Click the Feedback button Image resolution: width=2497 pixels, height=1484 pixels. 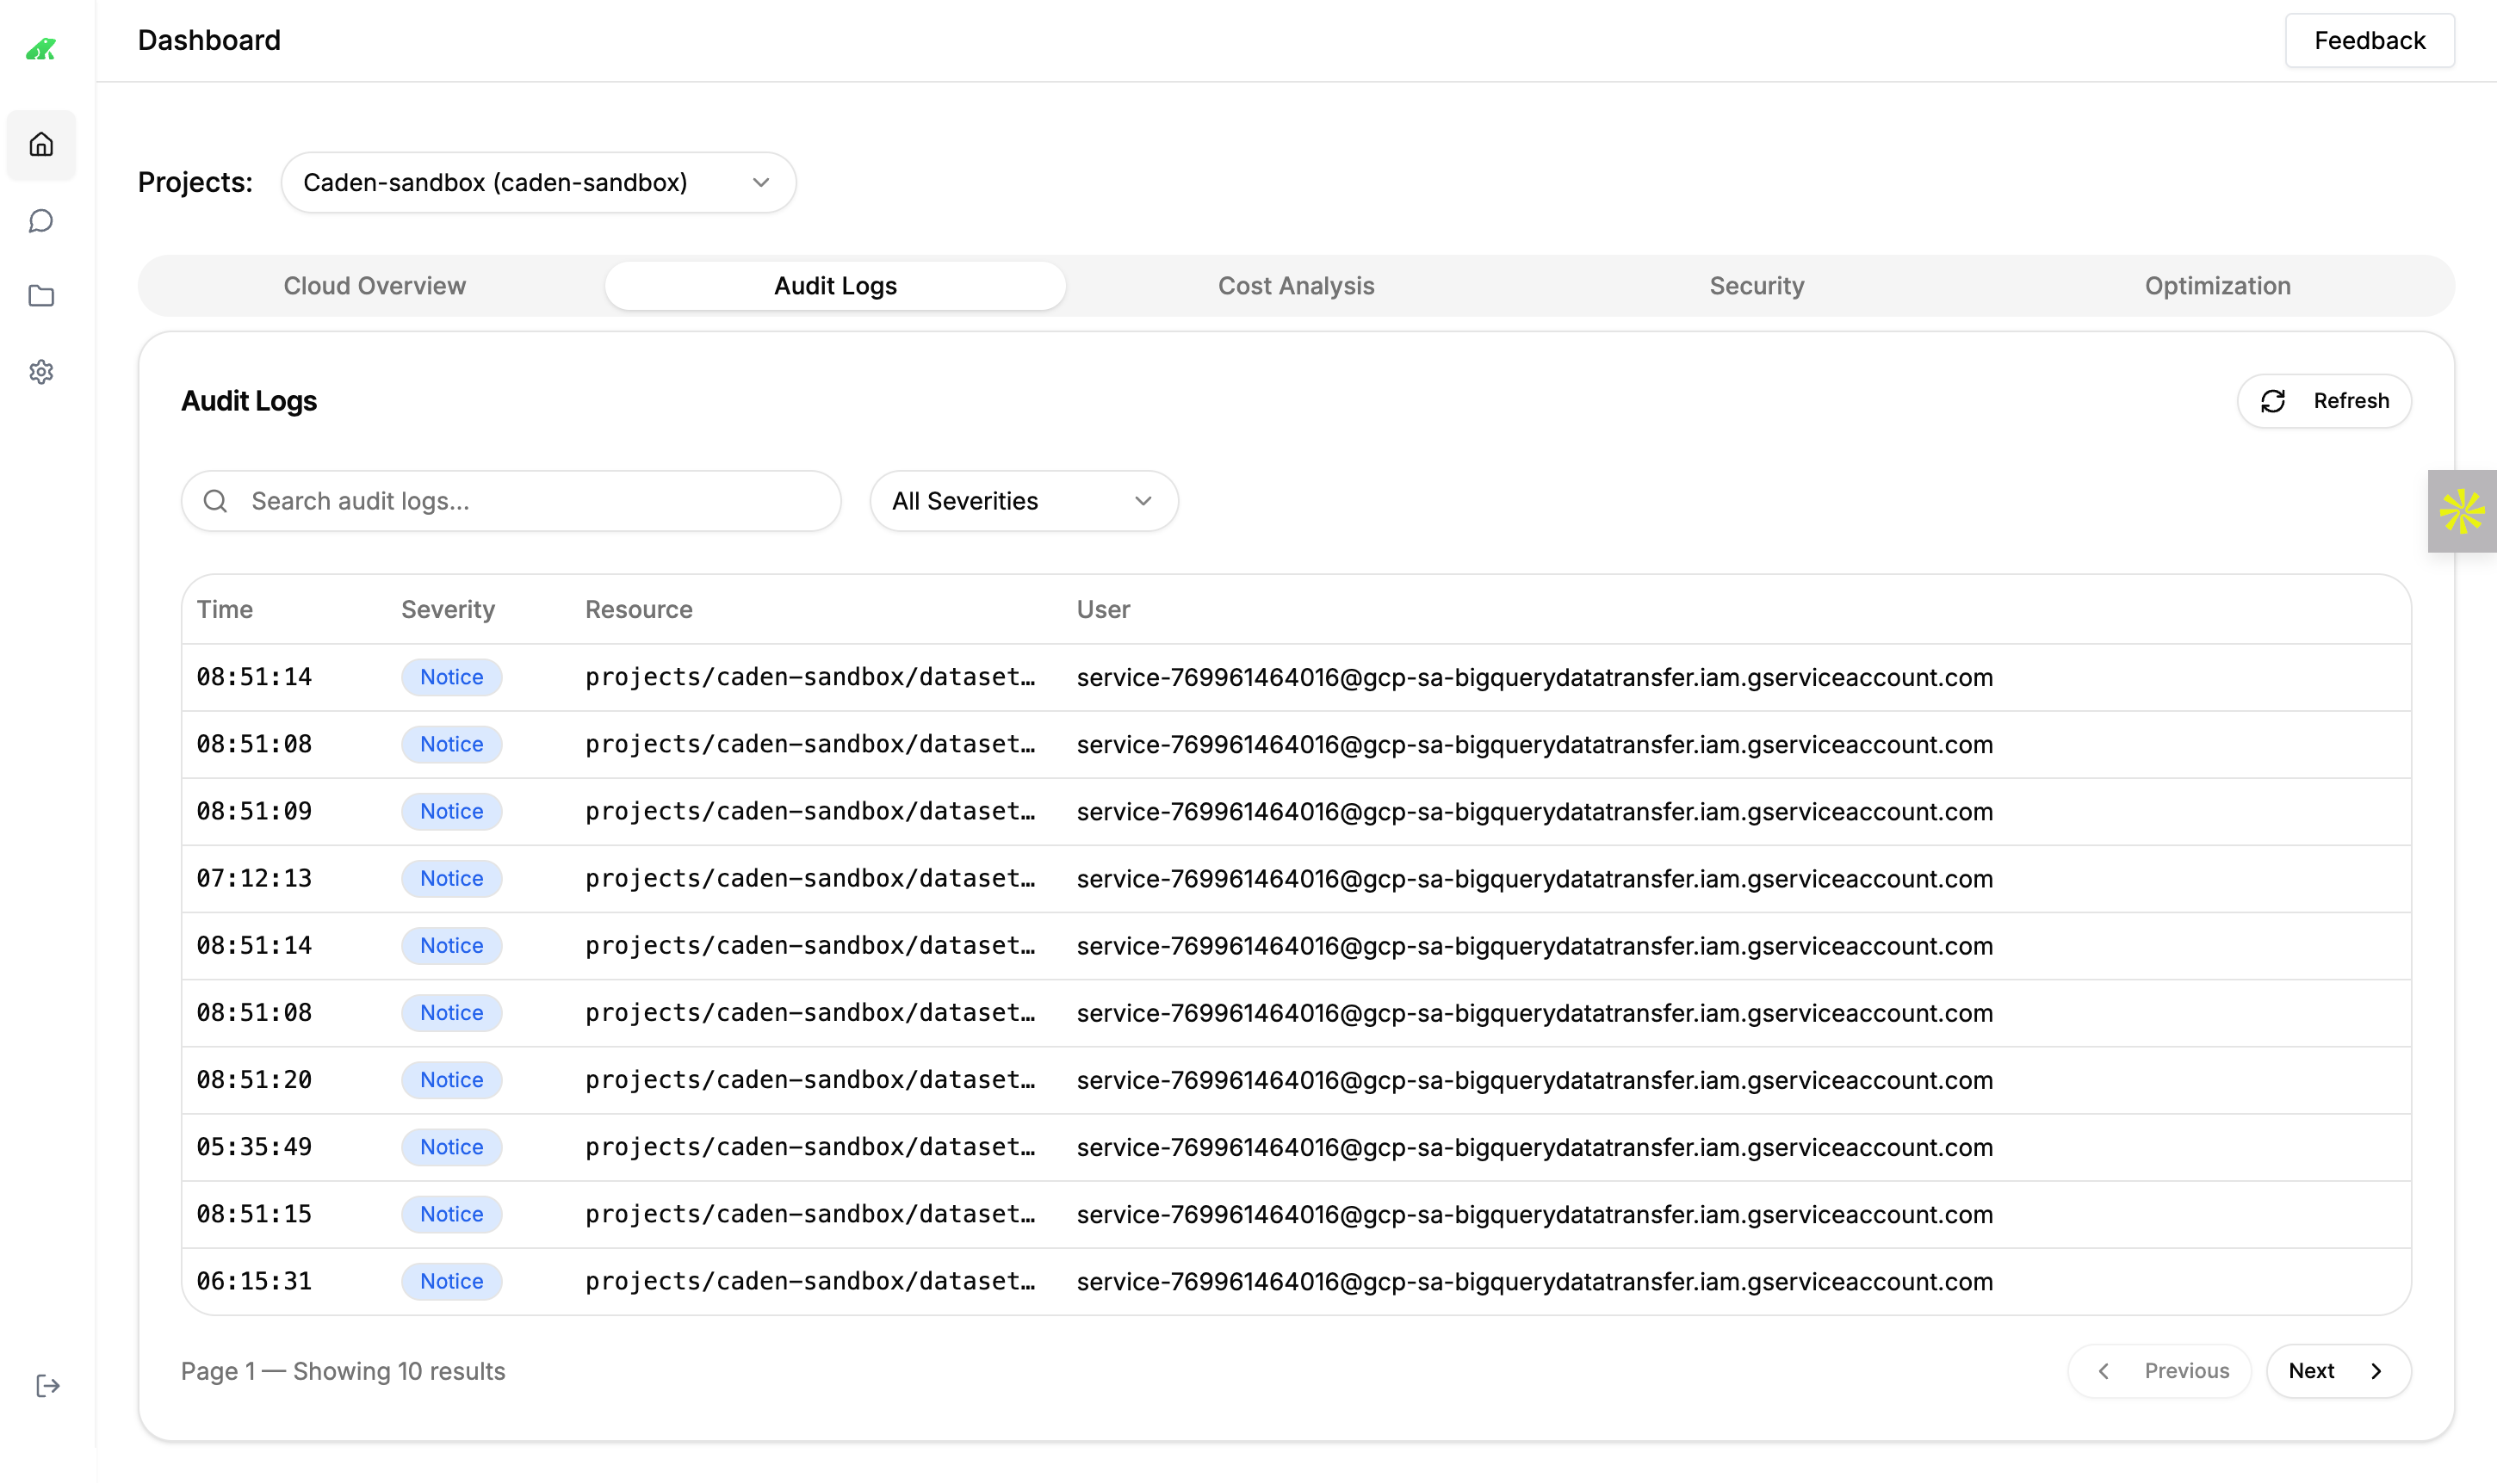pyautogui.click(x=2369, y=40)
